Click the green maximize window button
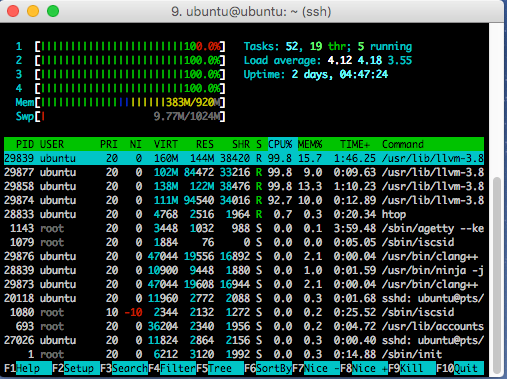The image size is (507, 379). tap(53, 11)
